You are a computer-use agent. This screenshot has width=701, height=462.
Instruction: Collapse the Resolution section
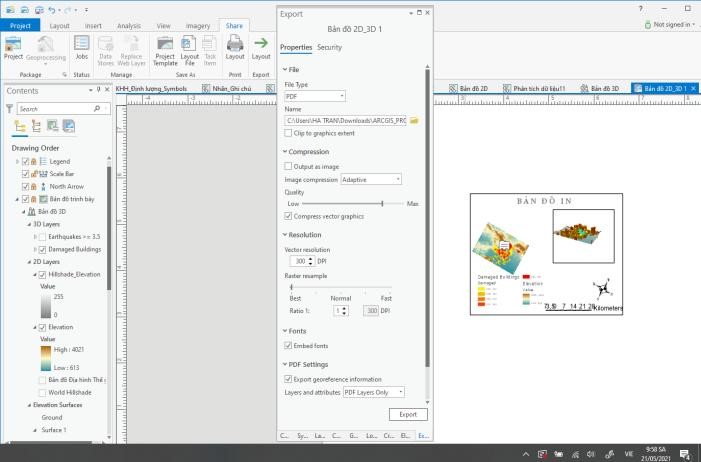tap(285, 234)
